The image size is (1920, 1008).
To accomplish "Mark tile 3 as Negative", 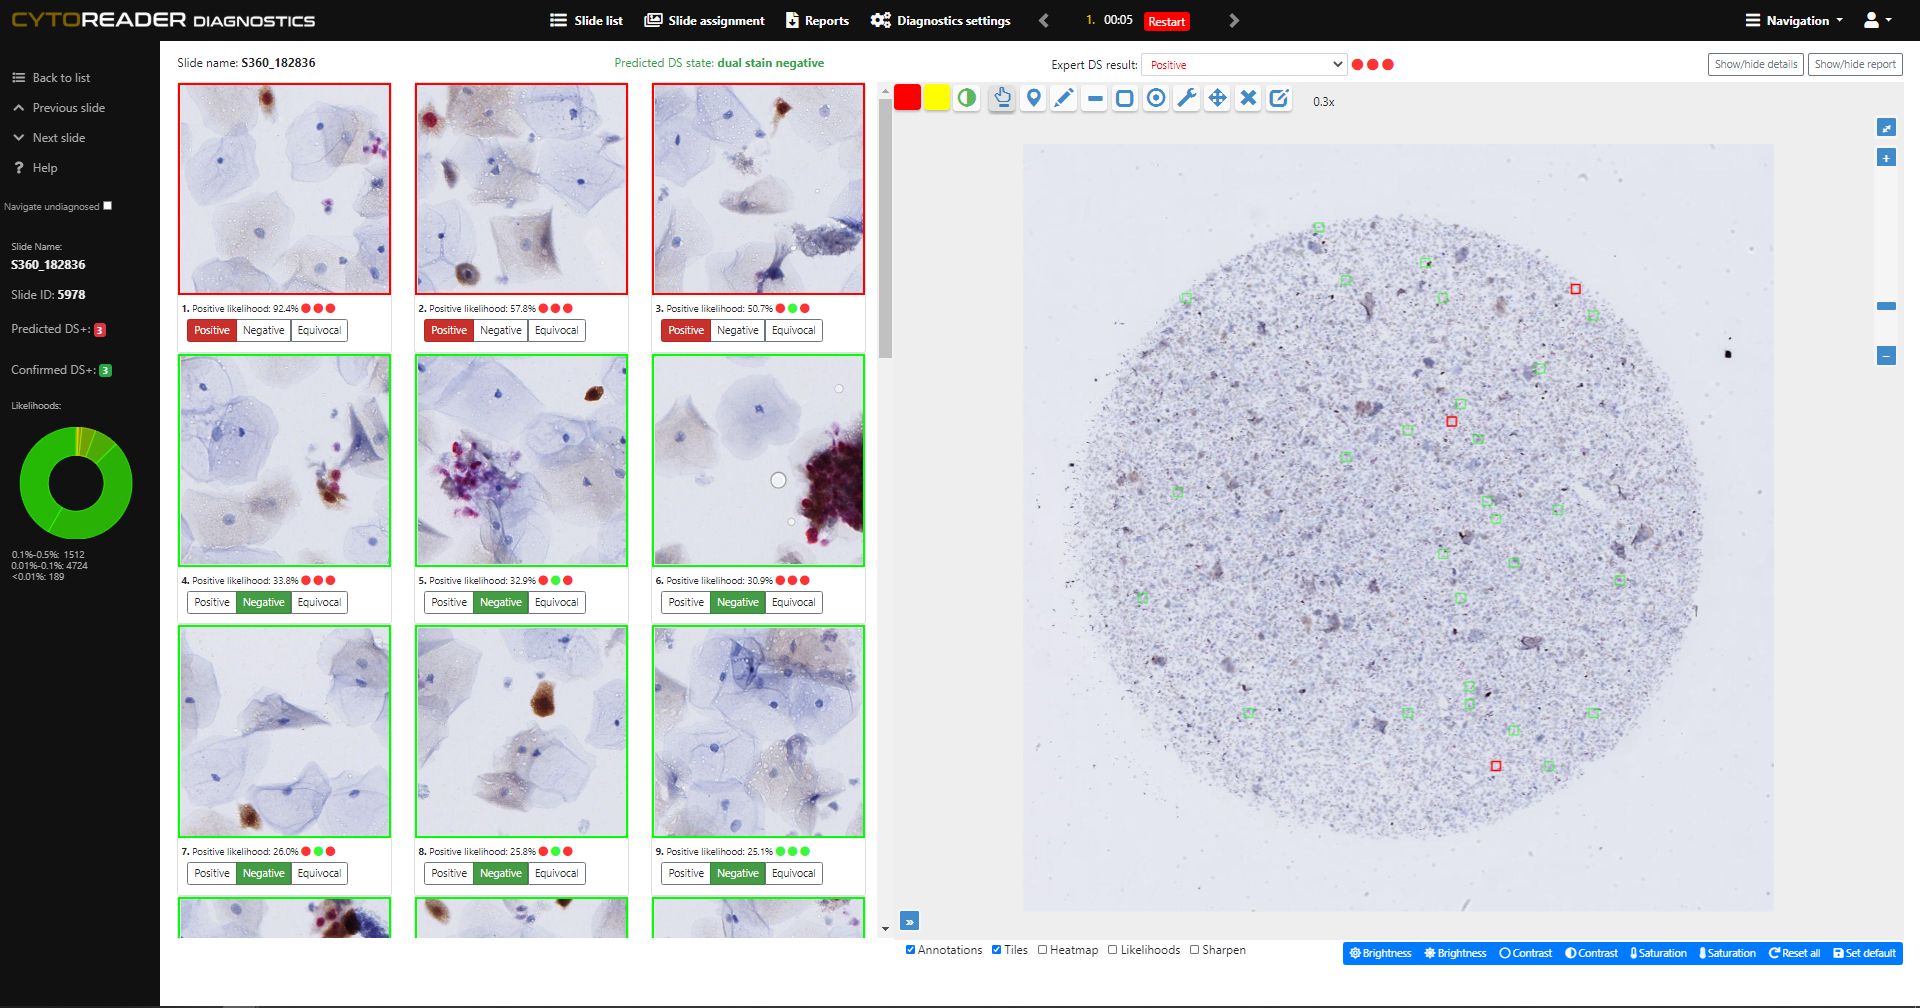I will (738, 331).
